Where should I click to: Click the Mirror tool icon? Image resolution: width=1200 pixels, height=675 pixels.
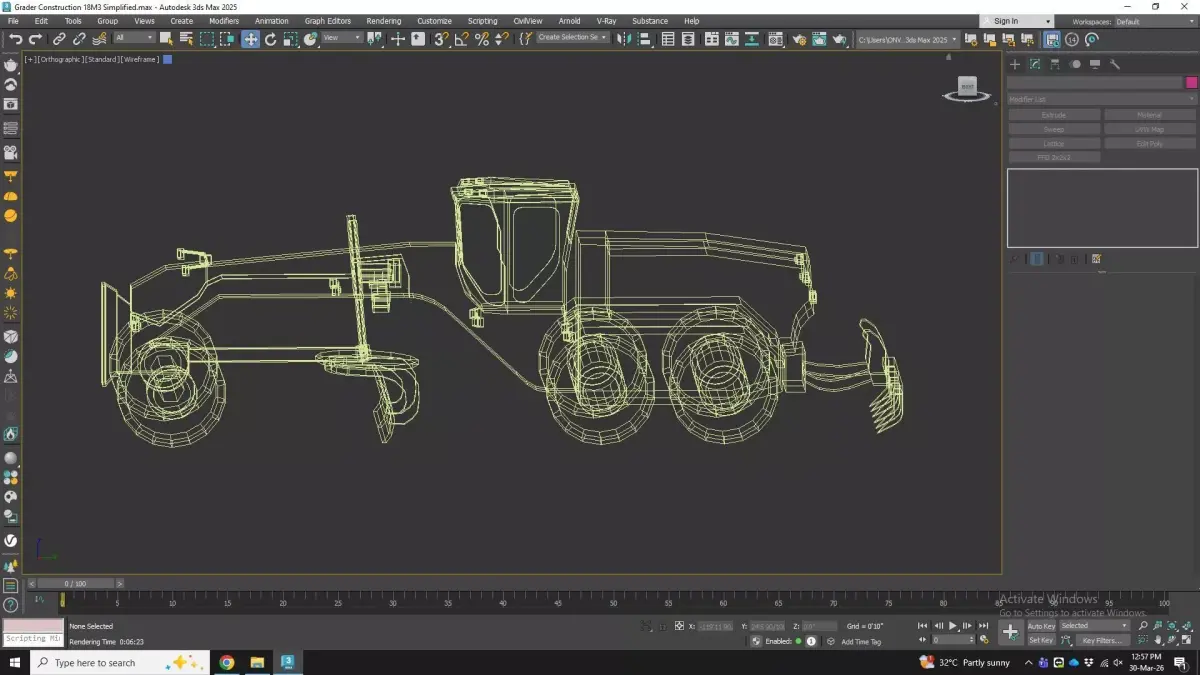coord(623,39)
